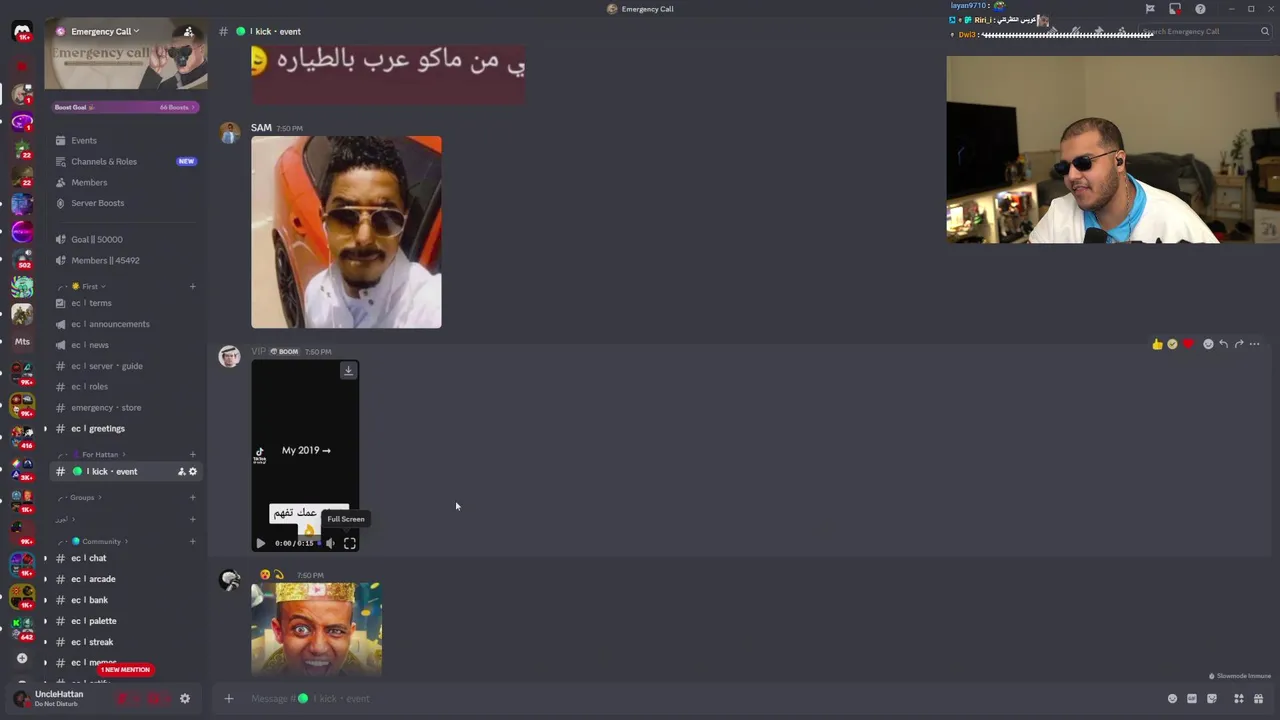Open the Inbox icon in title bar
The image size is (1280, 720).
(x=1175, y=9)
